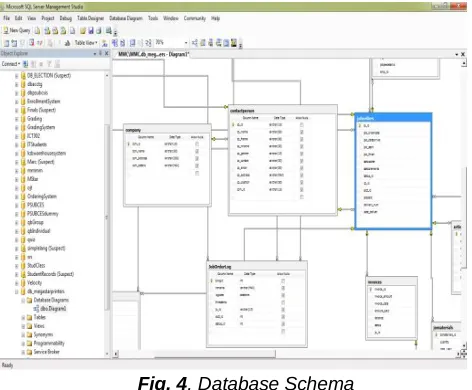Image resolution: width=472 pixels, height=390 pixels.
Task: Click the Add Table icon in the diagram toolbar
Action: [14, 43]
